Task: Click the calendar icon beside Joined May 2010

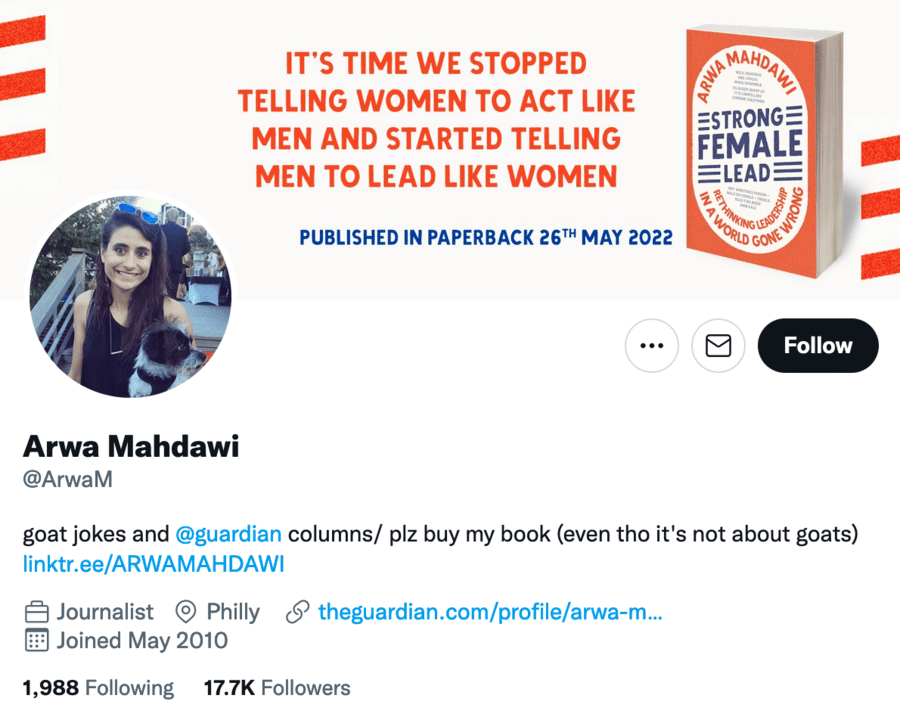Action: (37, 641)
